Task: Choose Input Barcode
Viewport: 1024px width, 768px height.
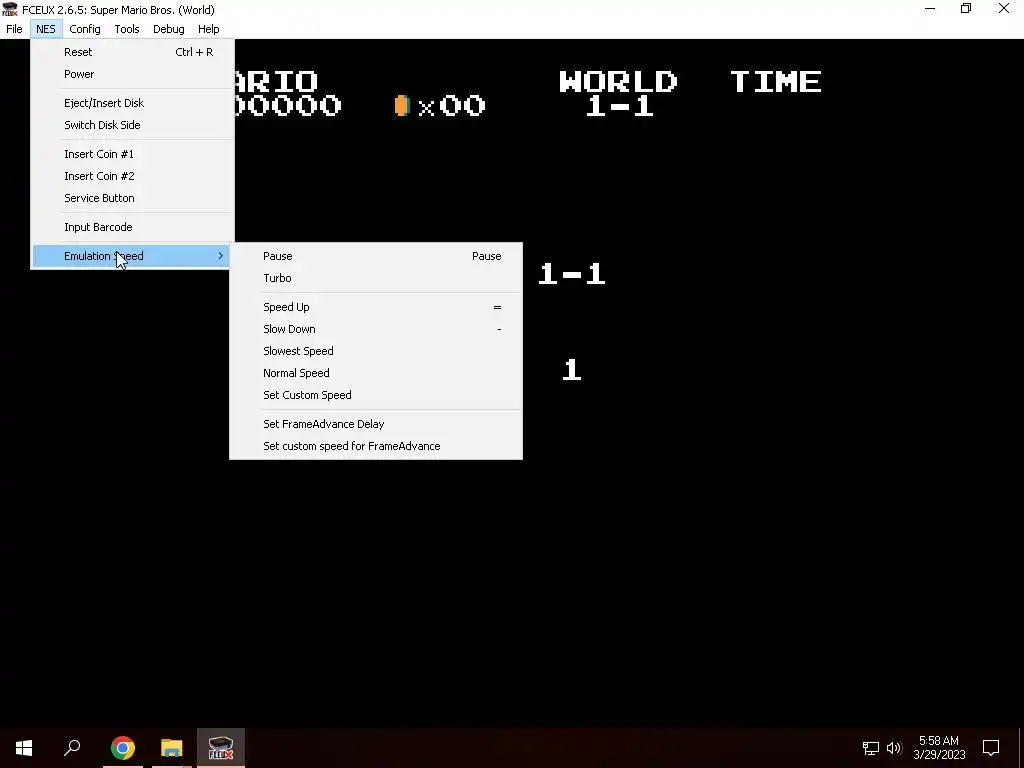Action: point(133,227)
